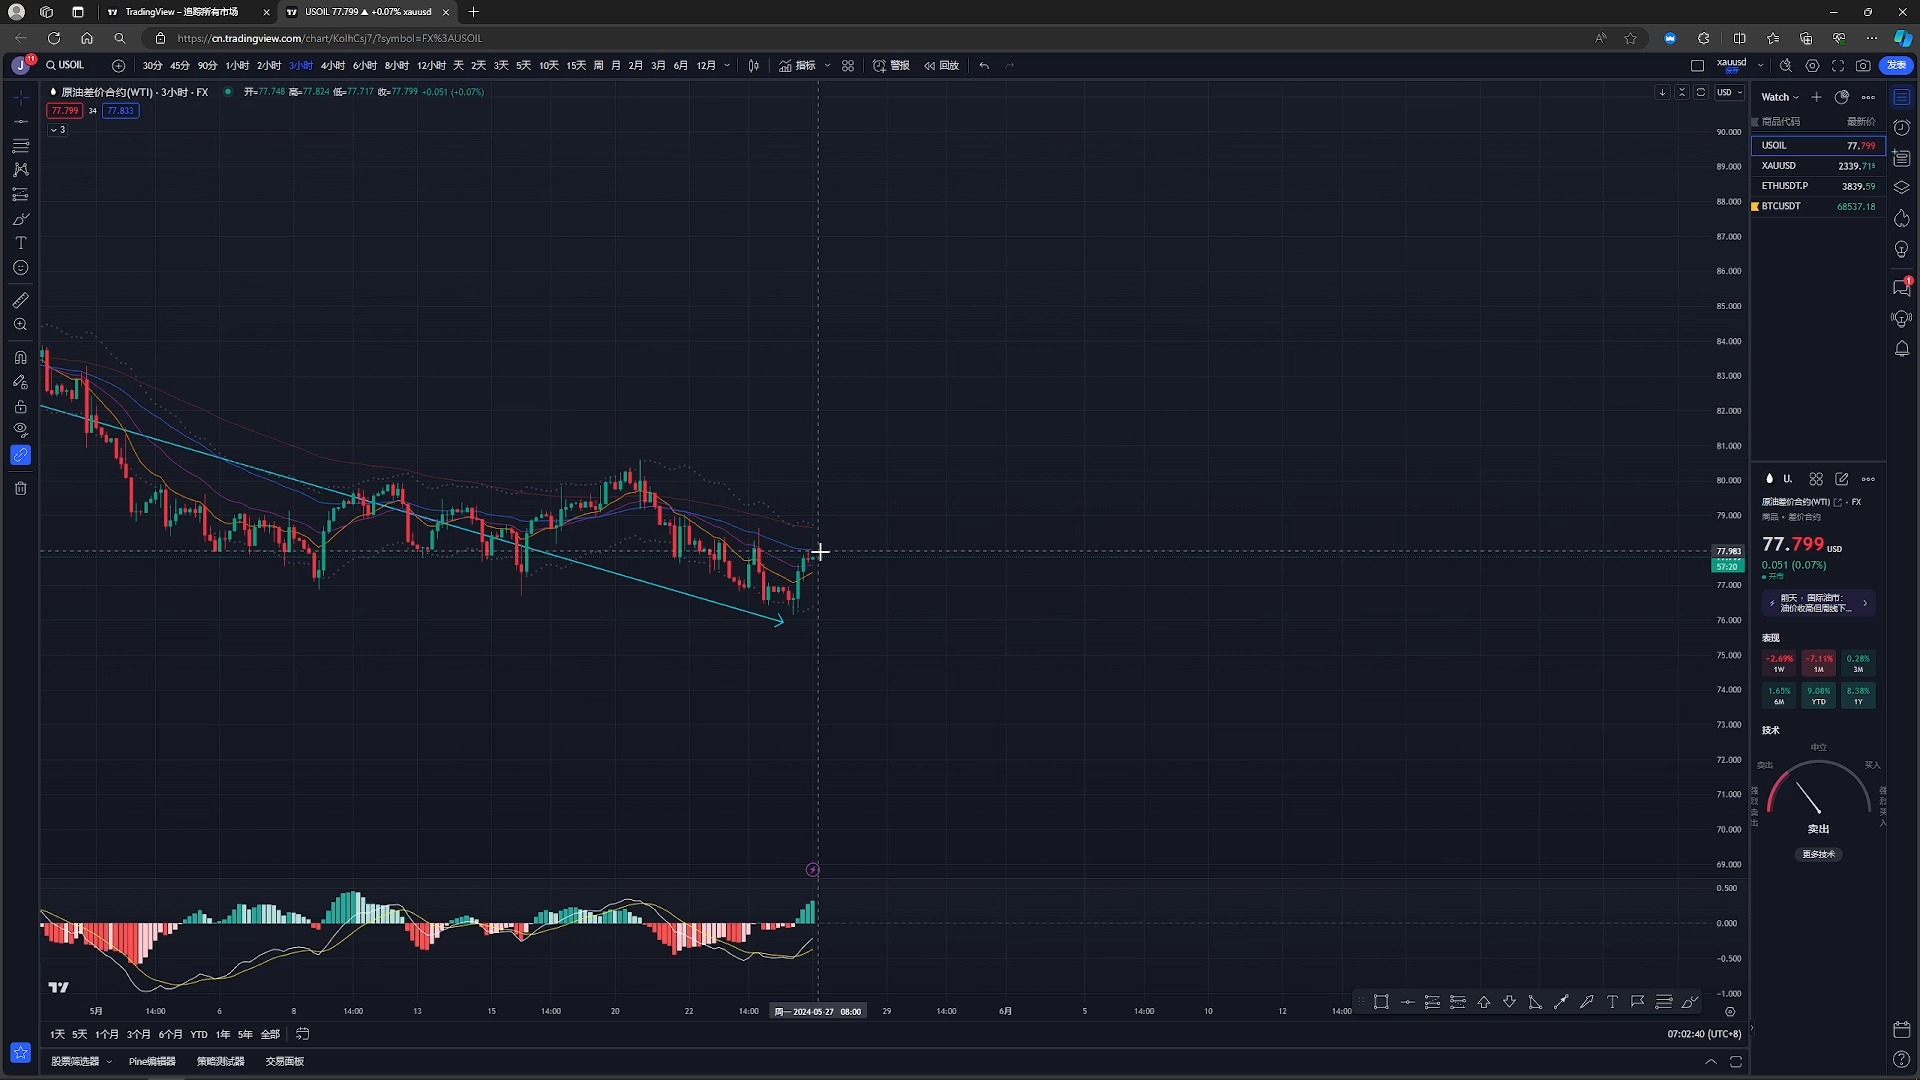Toggle the watchlist panel icon
1920x1080 pixels.
pyautogui.click(x=1902, y=97)
